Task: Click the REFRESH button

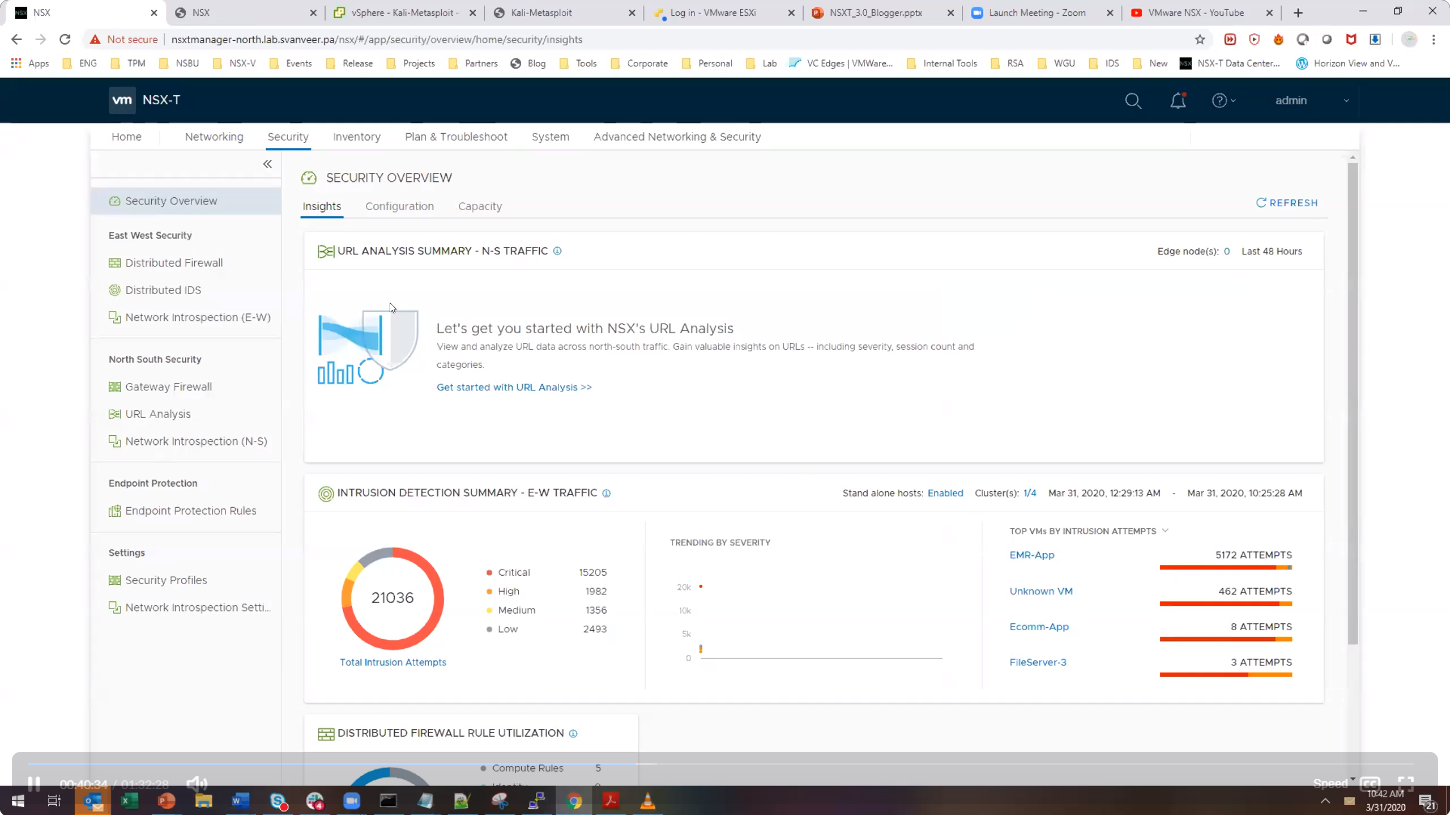Action: [1287, 203]
